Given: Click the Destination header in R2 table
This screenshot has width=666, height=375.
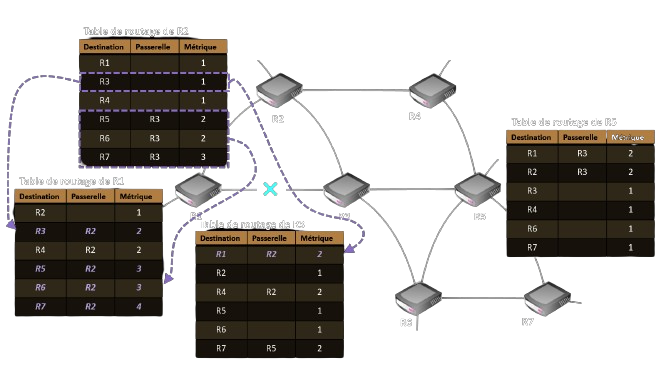Looking at the screenshot, I should (104, 47).
